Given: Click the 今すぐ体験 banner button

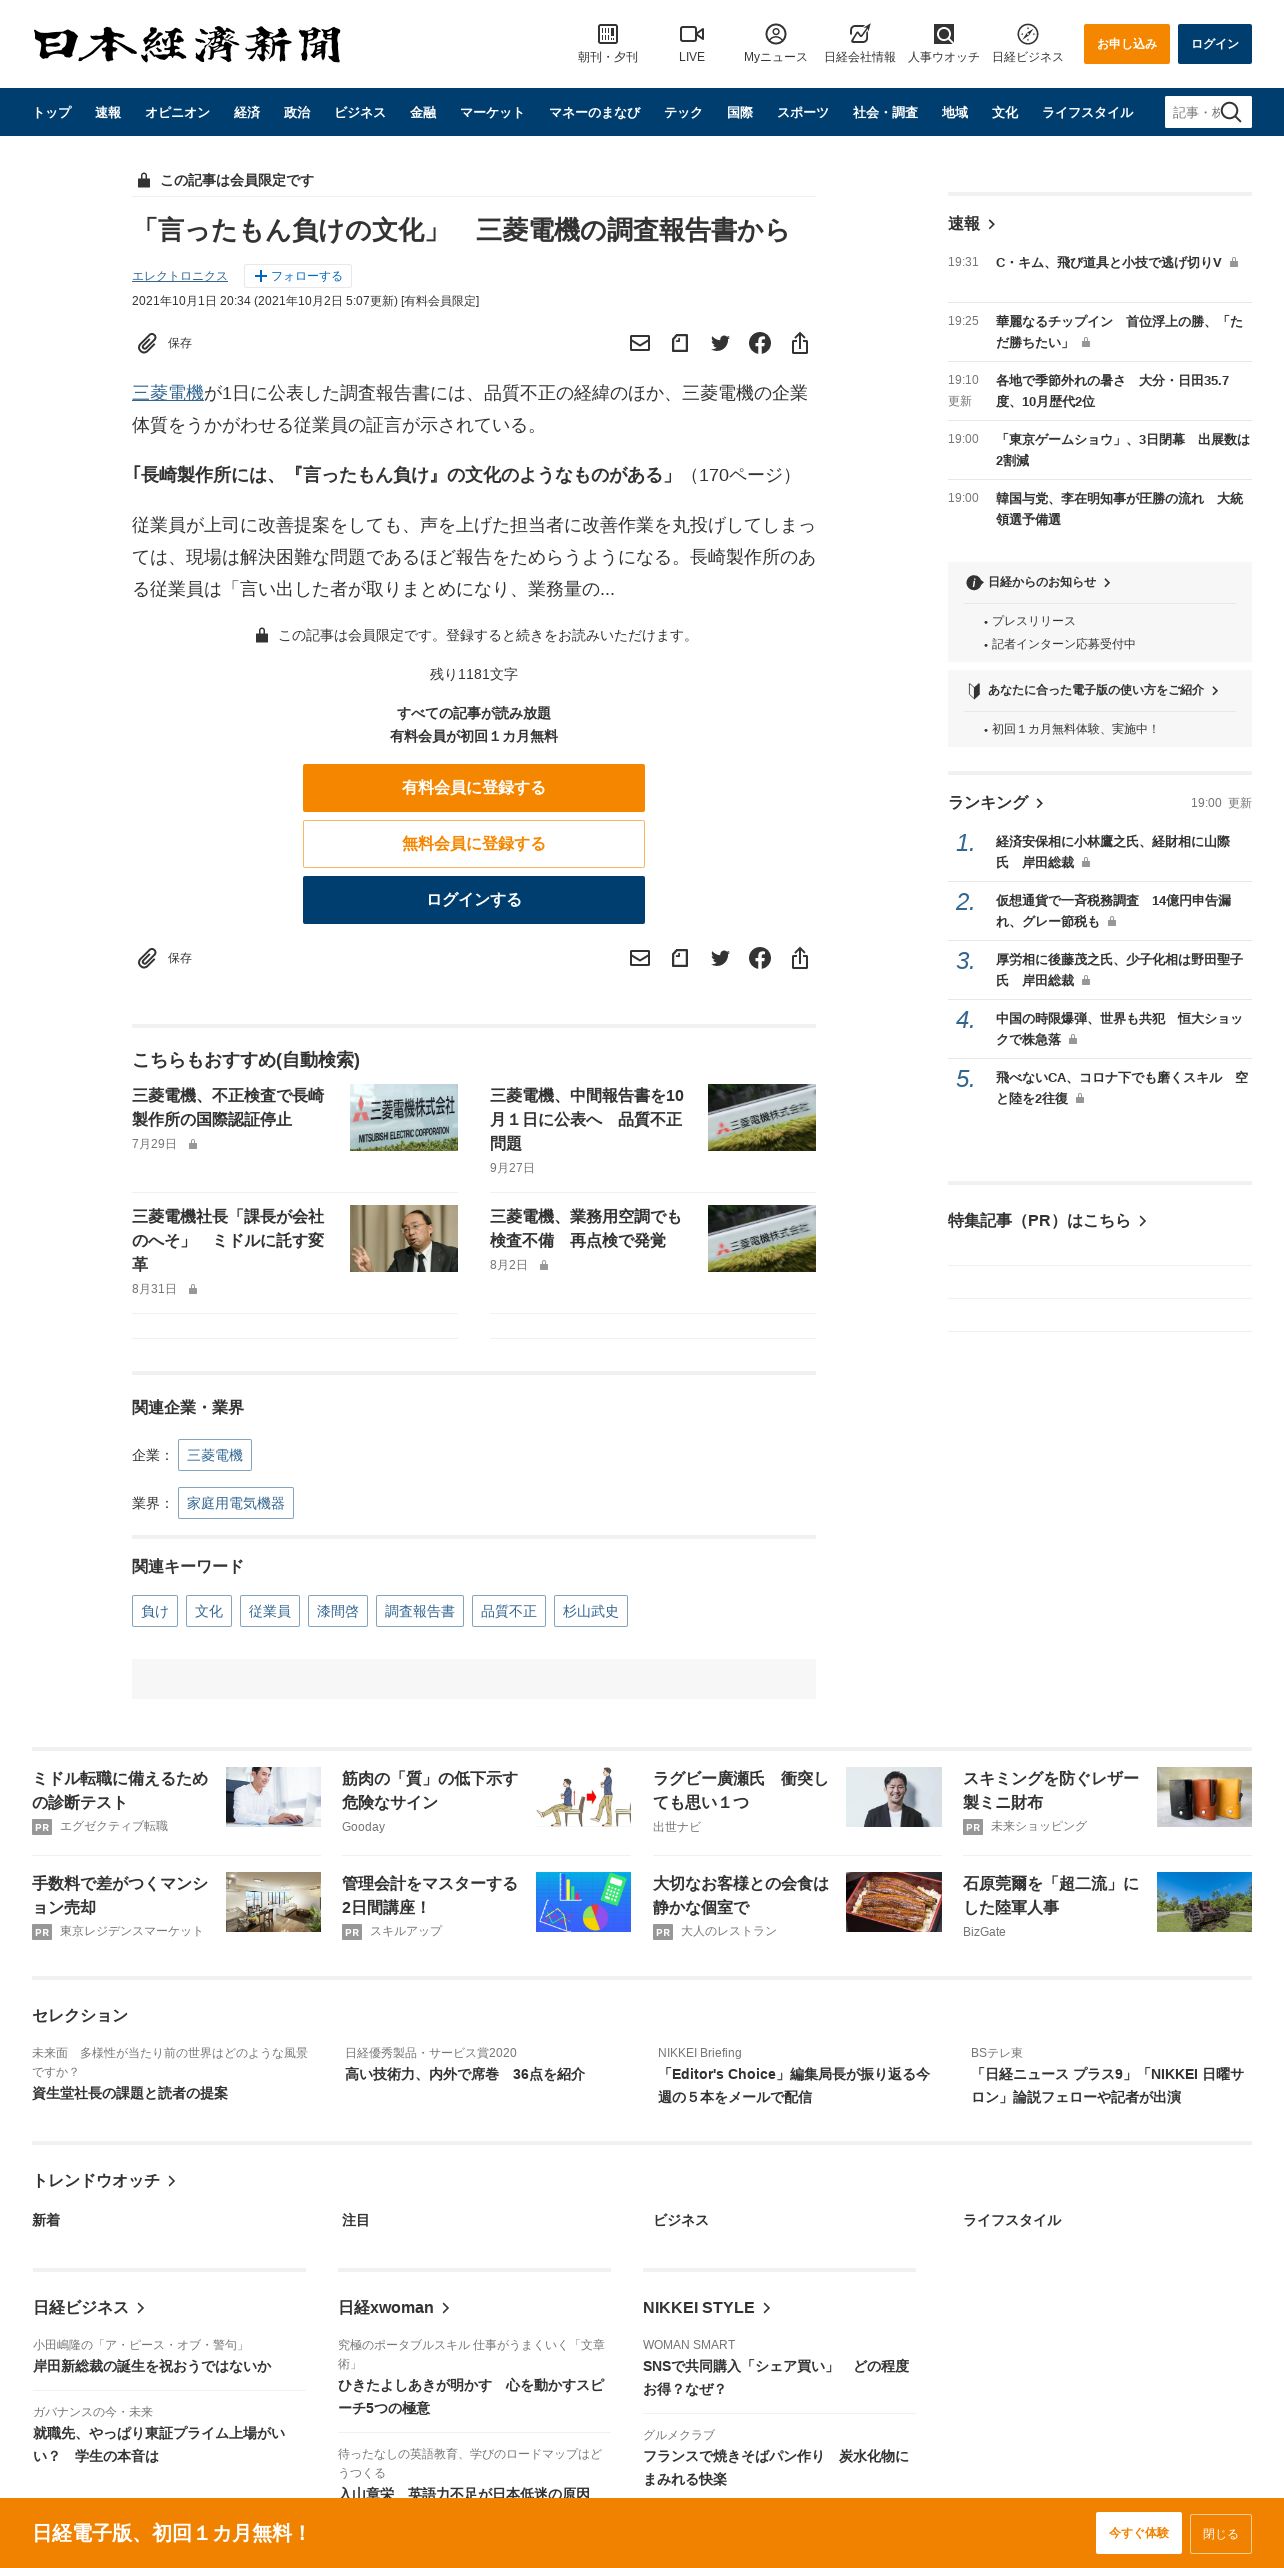Looking at the screenshot, I should tap(1139, 2533).
